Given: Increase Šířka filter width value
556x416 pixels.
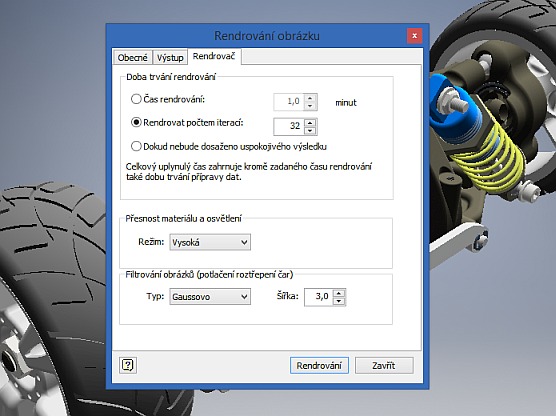Looking at the screenshot, I should pyautogui.click(x=339, y=293).
